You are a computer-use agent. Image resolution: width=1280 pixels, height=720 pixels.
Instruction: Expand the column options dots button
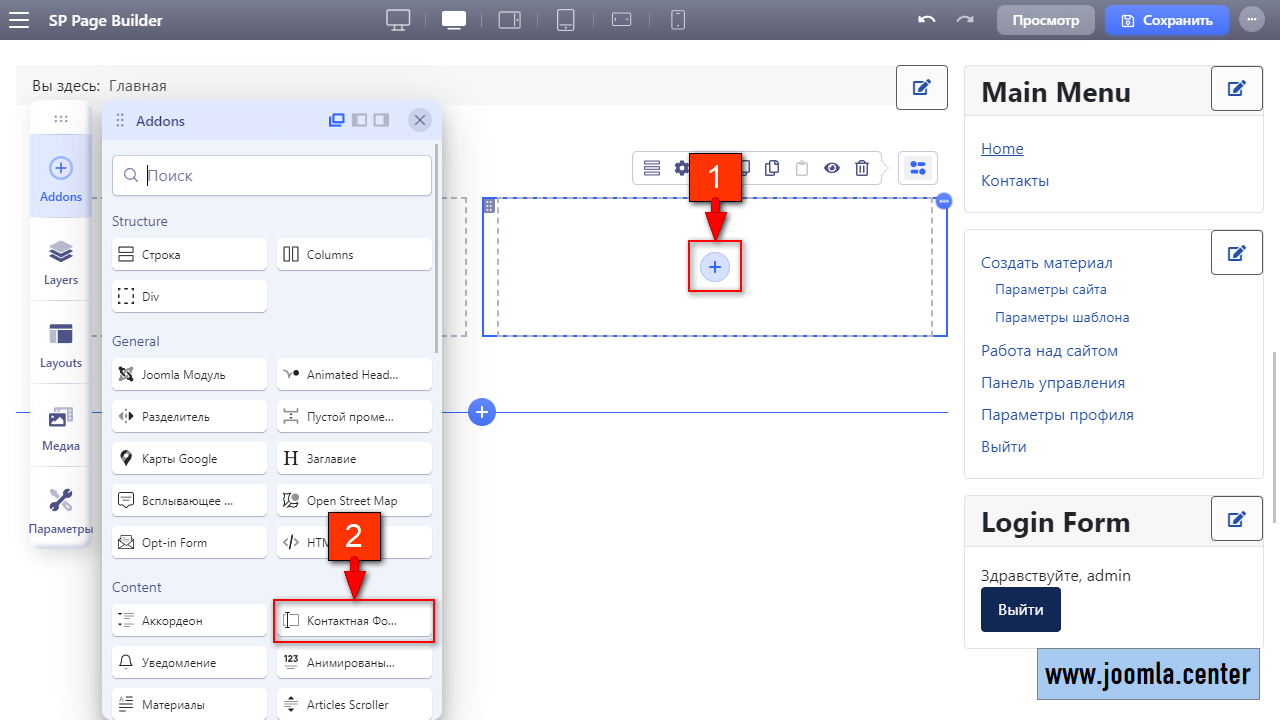943,201
